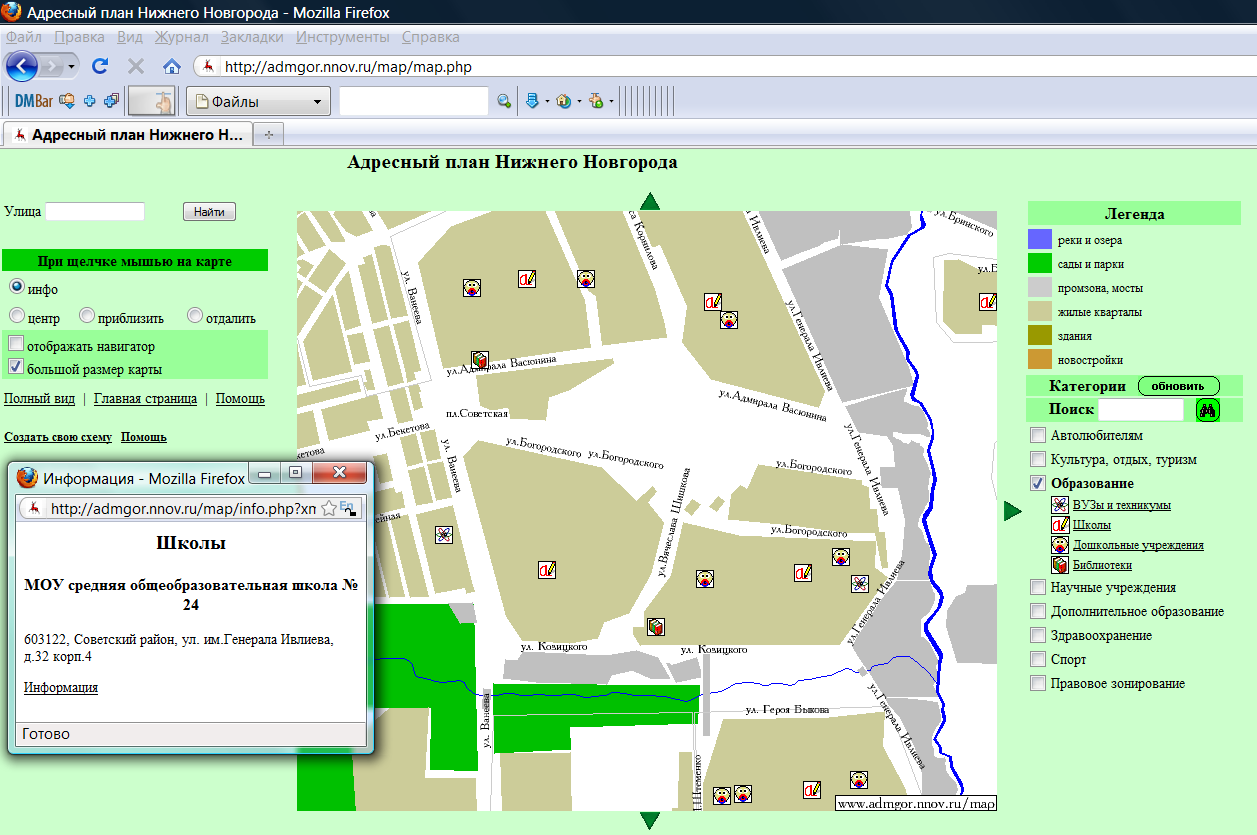Click the blue plus DMBar icon
The image size is (1257, 835).
click(89, 101)
